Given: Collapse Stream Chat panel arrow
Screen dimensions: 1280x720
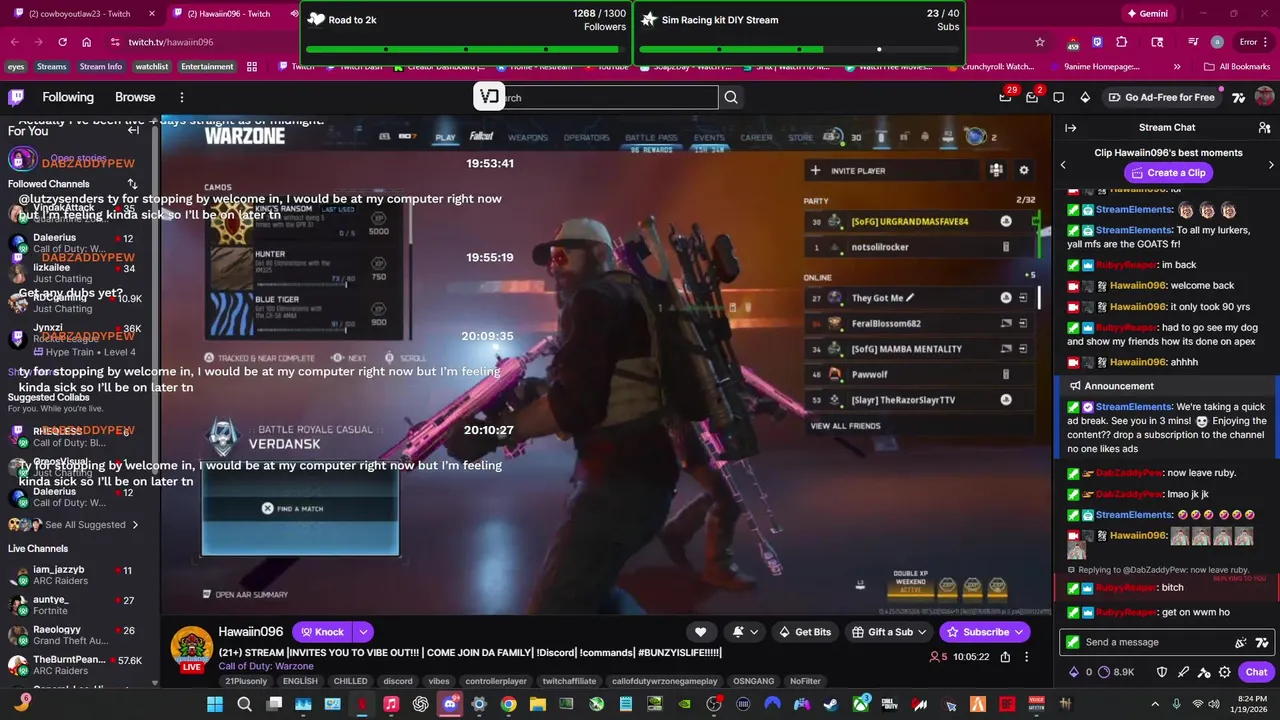Looking at the screenshot, I should coord(1070,128).
